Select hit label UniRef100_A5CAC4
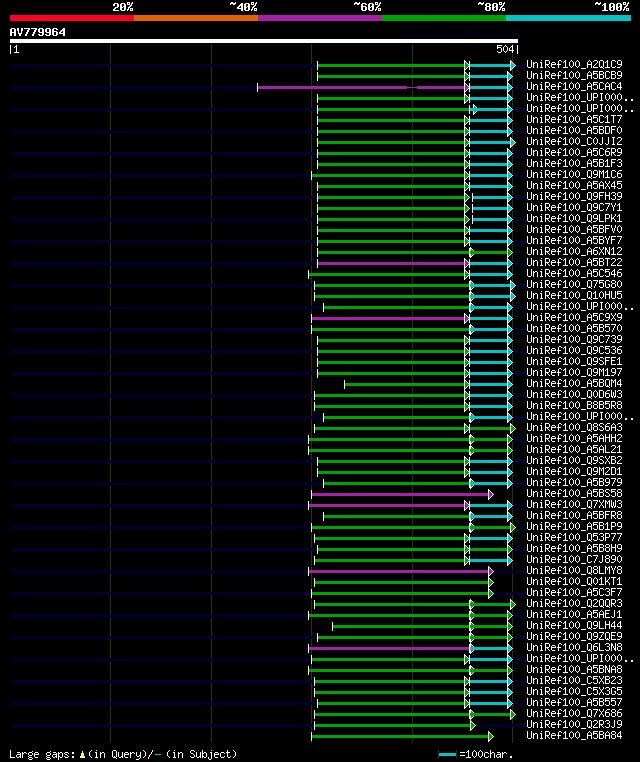Image resolution: width=640 pixels, height=762 pixels. [x=574, y=86]
